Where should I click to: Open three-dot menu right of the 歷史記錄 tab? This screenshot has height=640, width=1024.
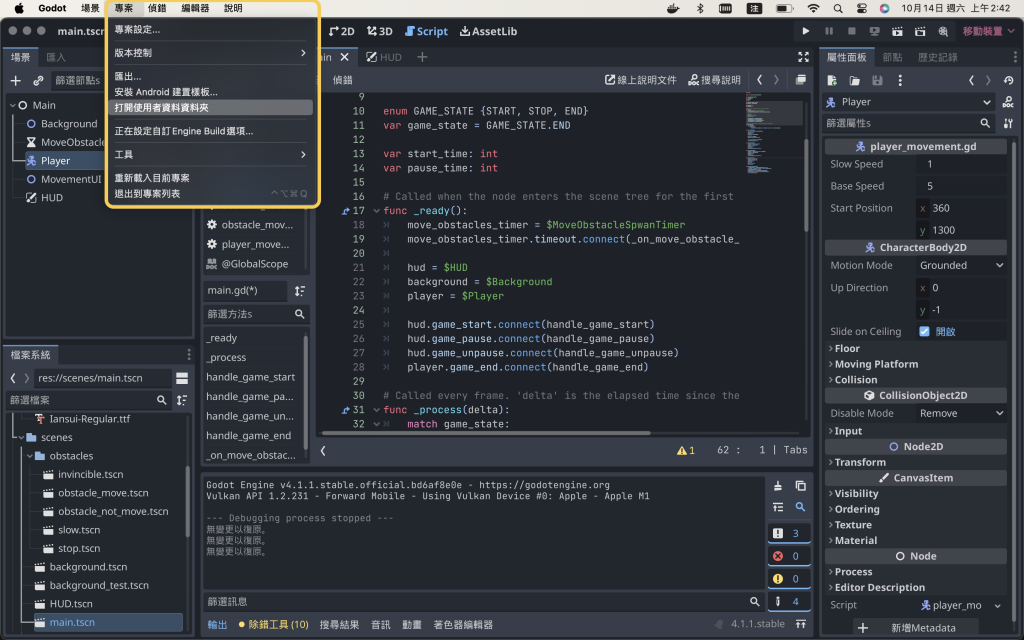1015,57
